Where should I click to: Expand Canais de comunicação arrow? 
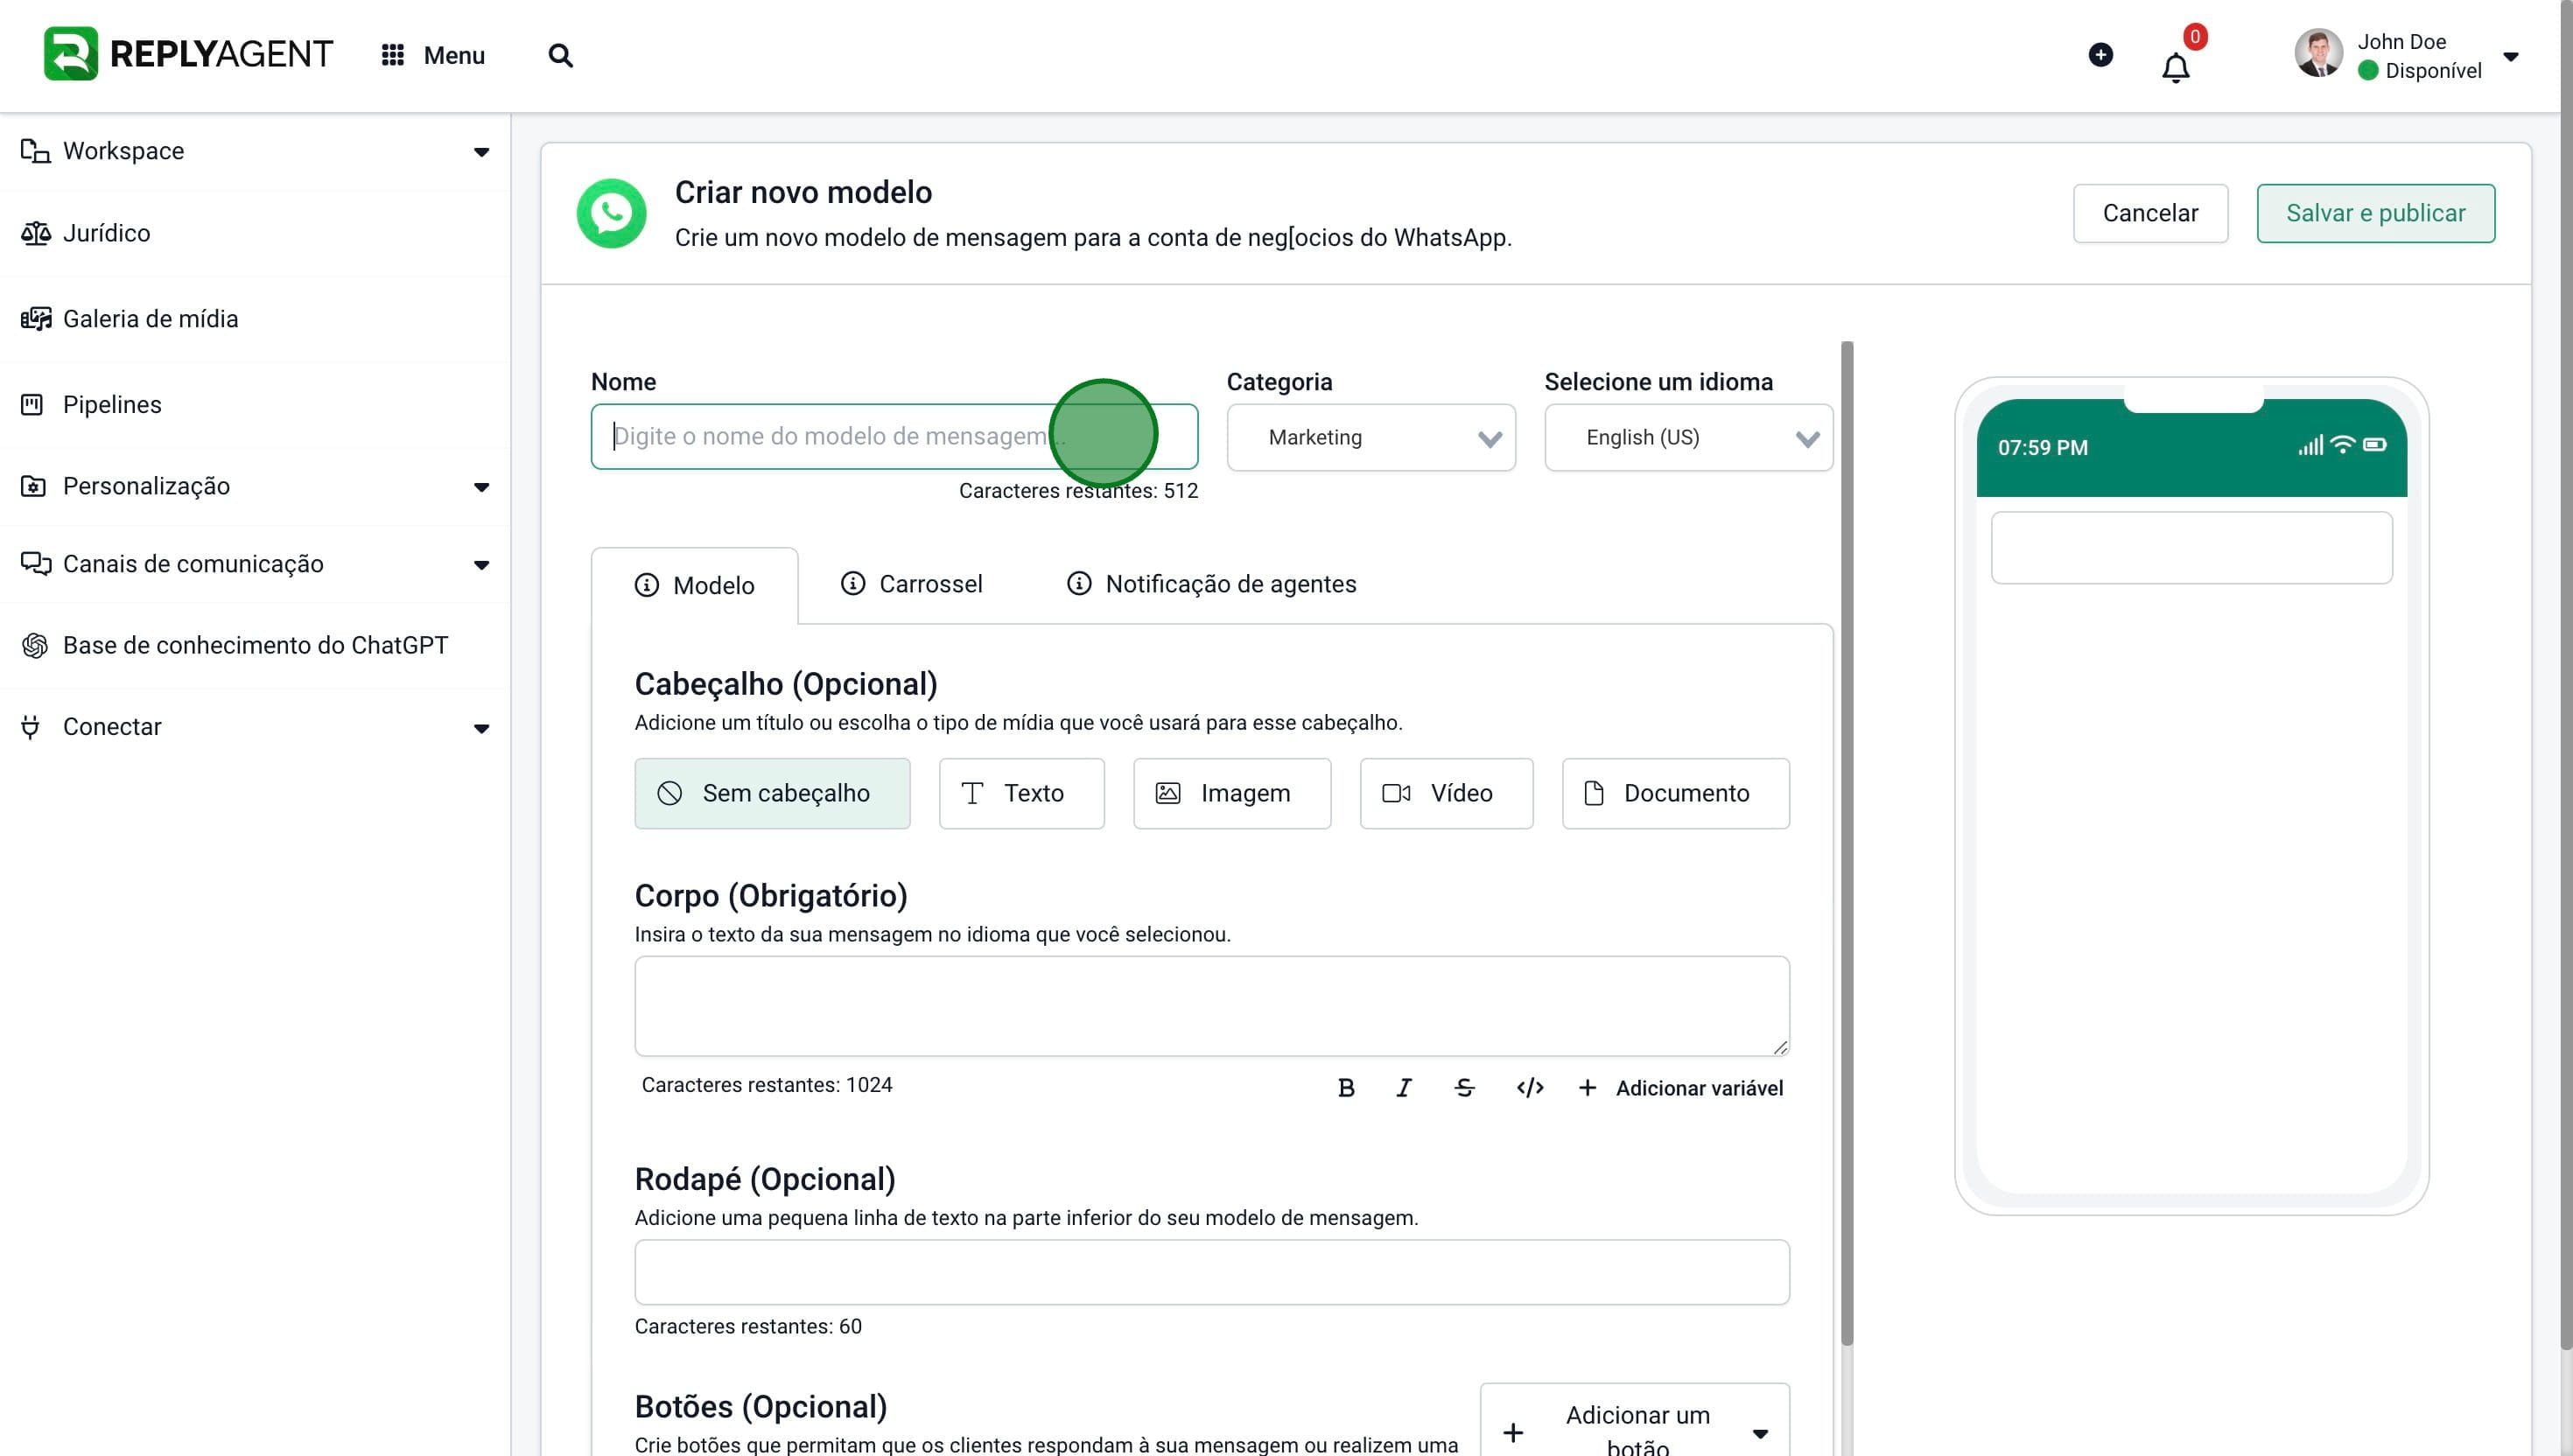click(x=481, y=565)
